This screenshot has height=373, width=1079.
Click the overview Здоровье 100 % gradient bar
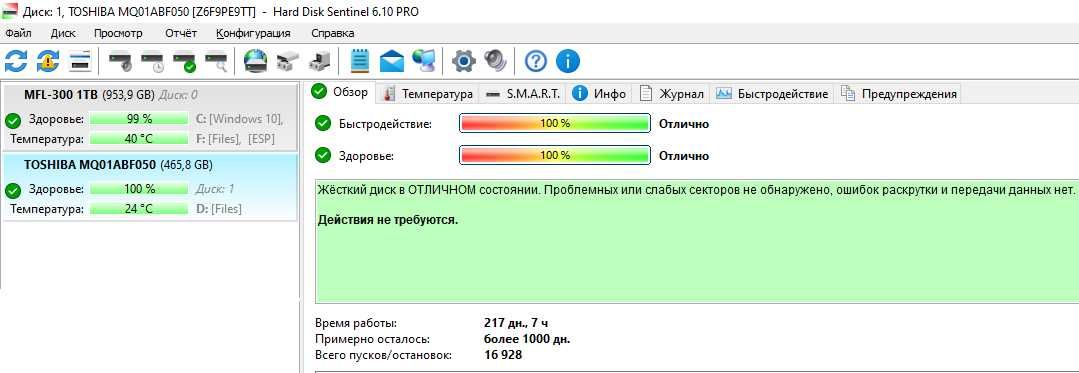(x=555, y=156)
